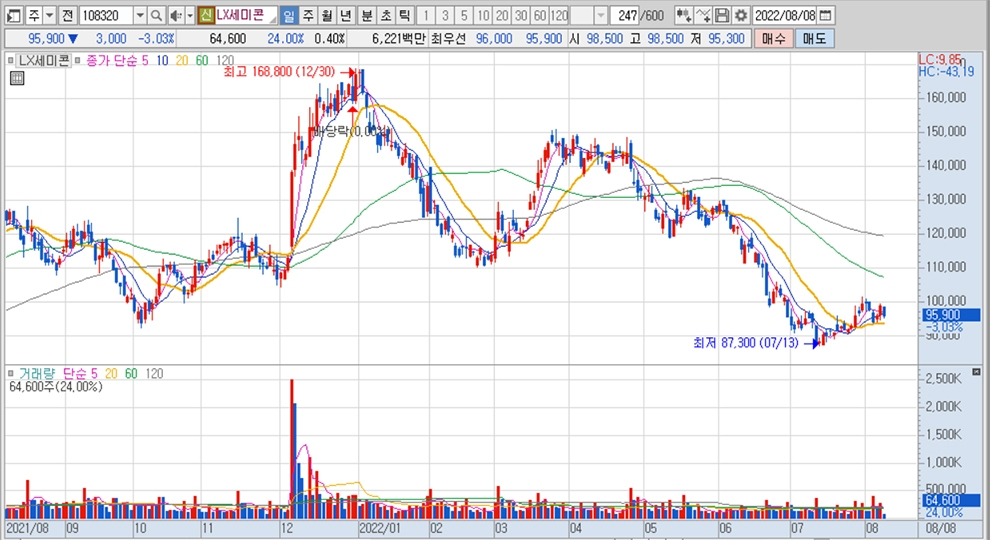The width and height of the screenshot is (990, 540).
Task: Click the 매수 buy button
Action: coord(773,39)
